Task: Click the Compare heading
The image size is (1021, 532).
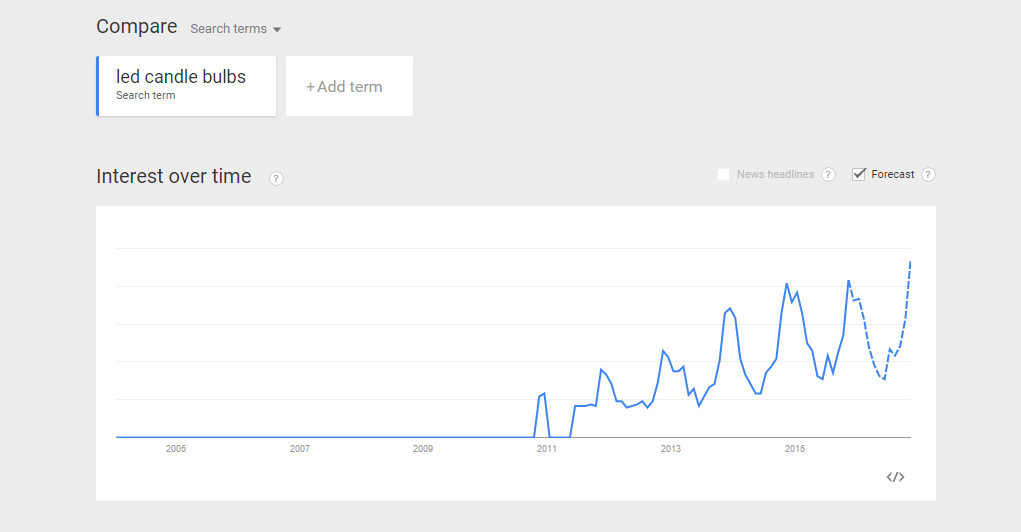Action: [136, 27]
